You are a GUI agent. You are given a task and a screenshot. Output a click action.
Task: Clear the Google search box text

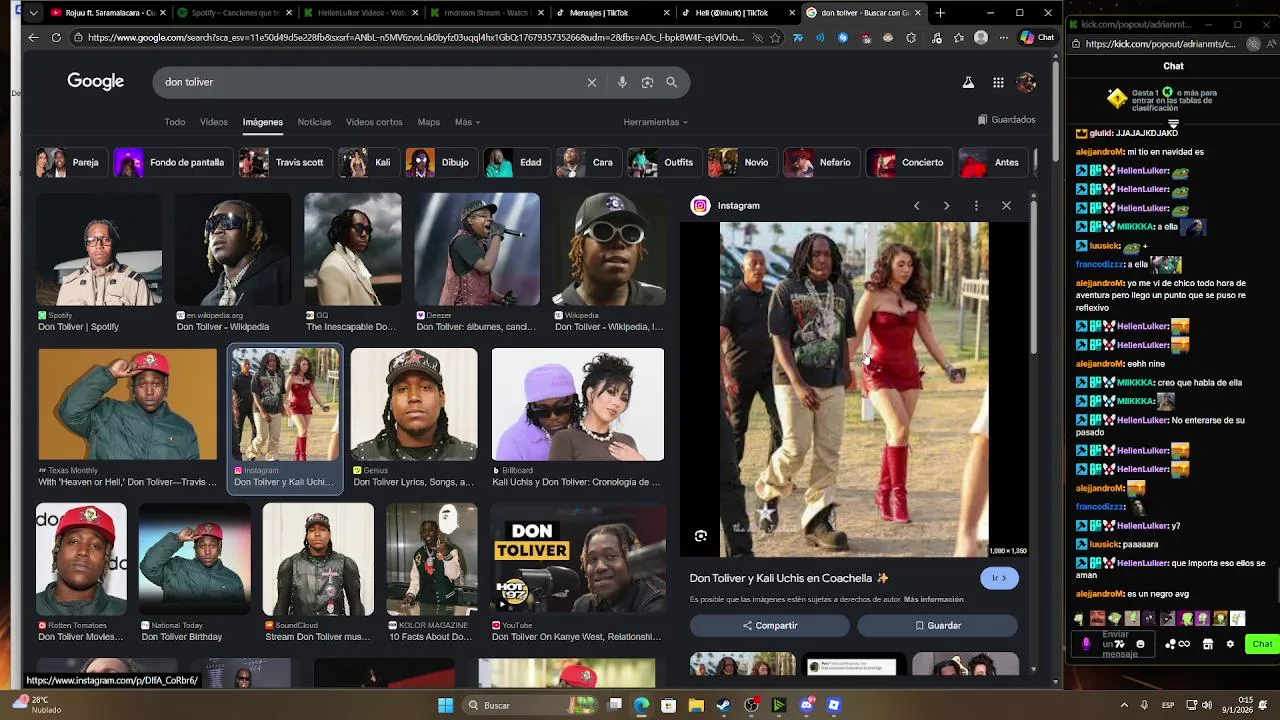pos(592,82)
